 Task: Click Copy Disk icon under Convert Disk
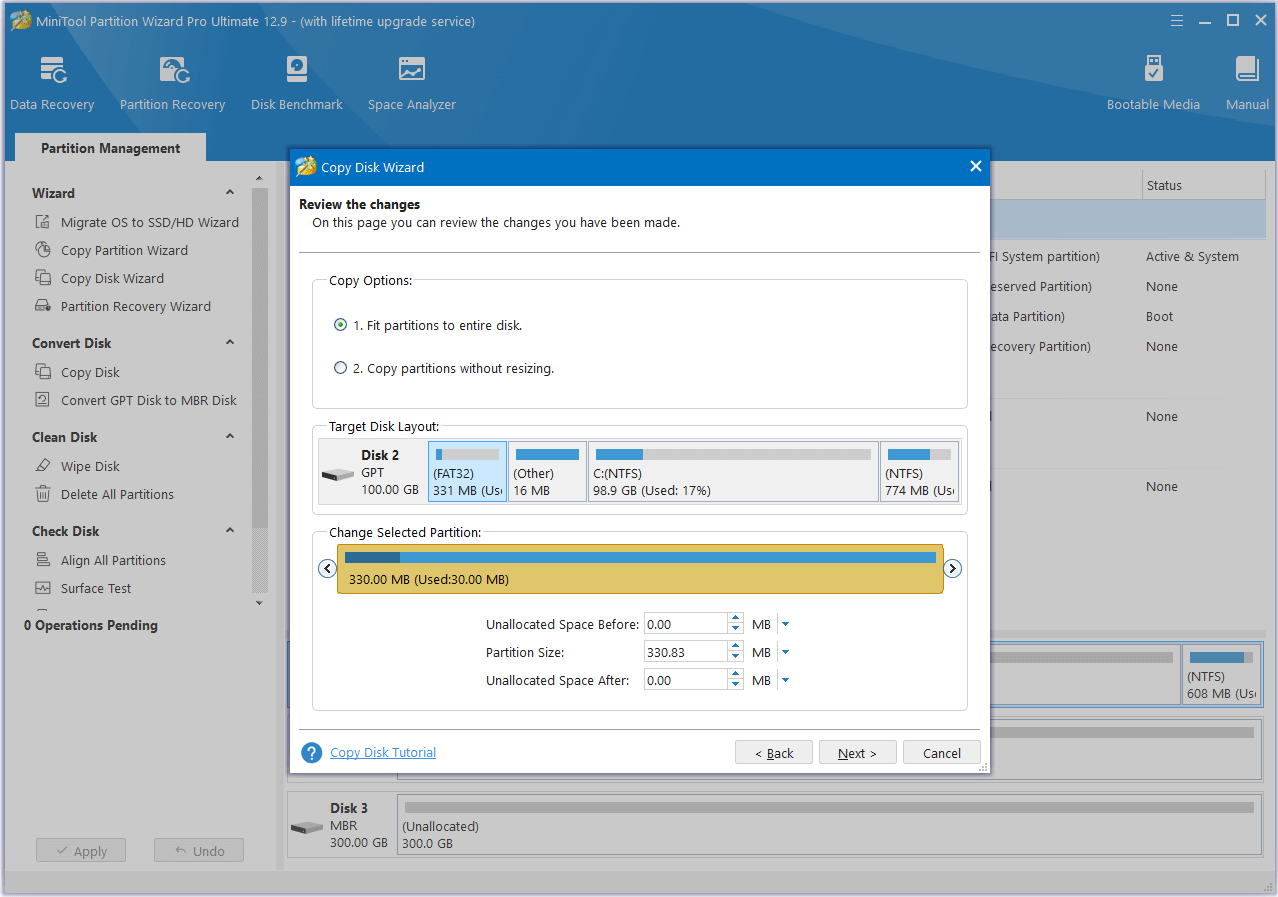pos(43,372)
